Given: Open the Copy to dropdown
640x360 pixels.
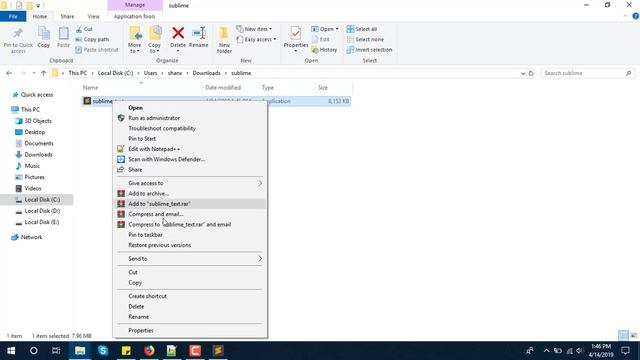Looking at the screenshot, I should point(155,40).
